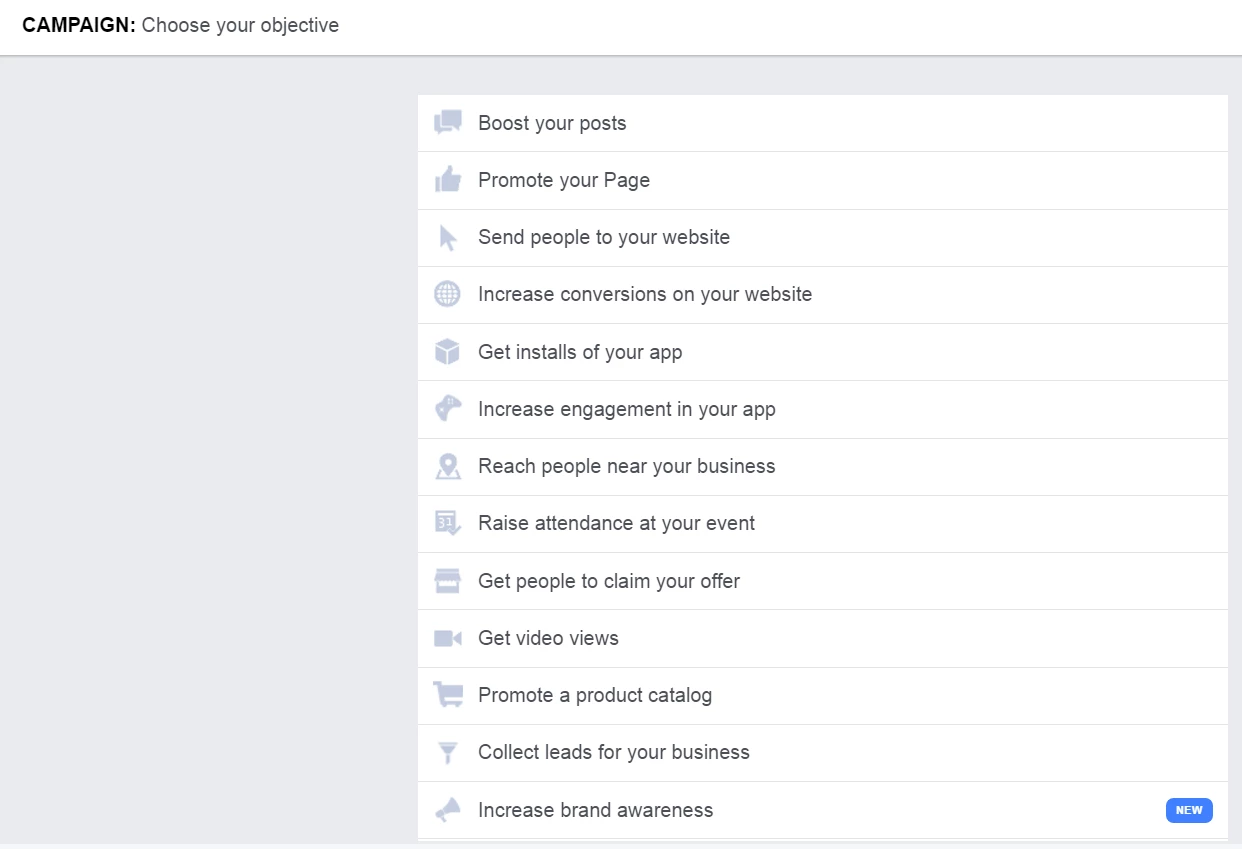Choose the Get video views objective
The width and height of the screenshot is (1242, 849).
pos(548,637)
